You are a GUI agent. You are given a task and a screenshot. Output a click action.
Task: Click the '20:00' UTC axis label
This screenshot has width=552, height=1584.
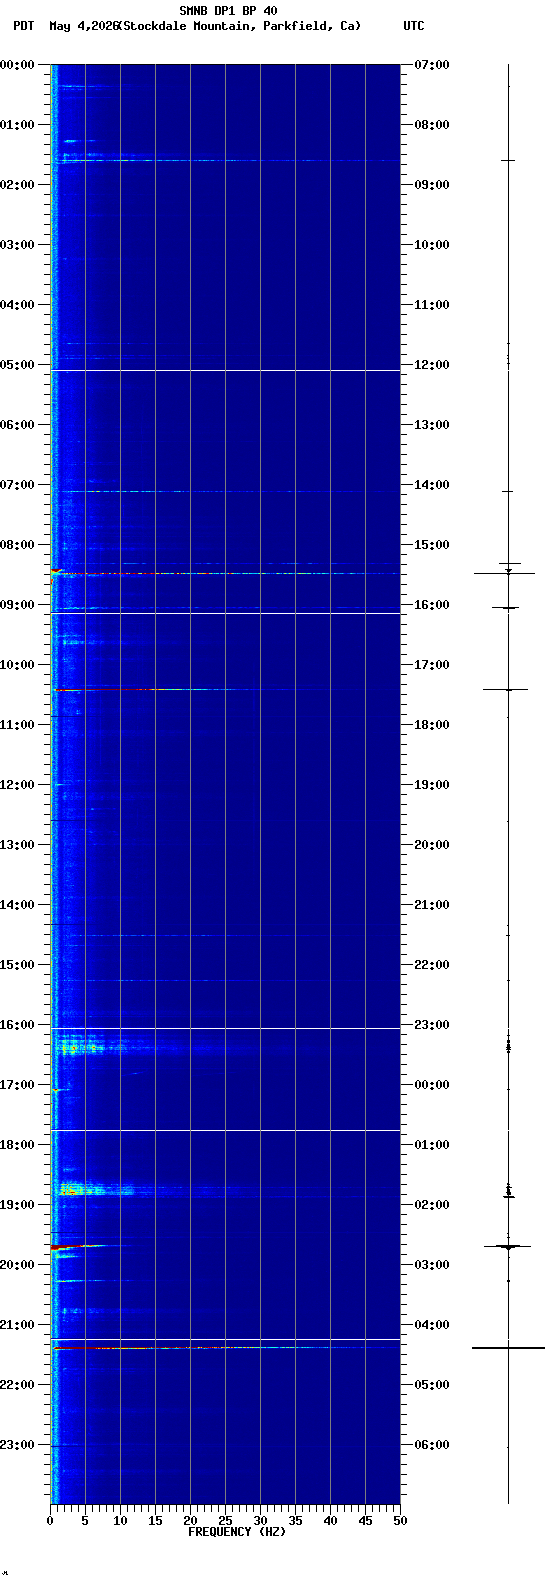(432, 845)
